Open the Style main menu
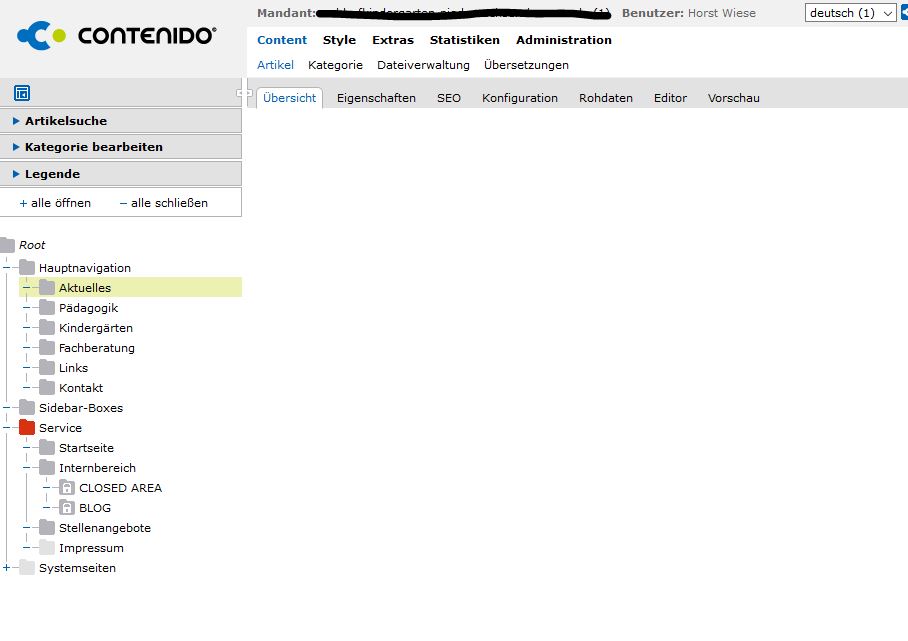The height and width of the screenshot is (641, 908). pyautogui.click(x=339, y=40)
